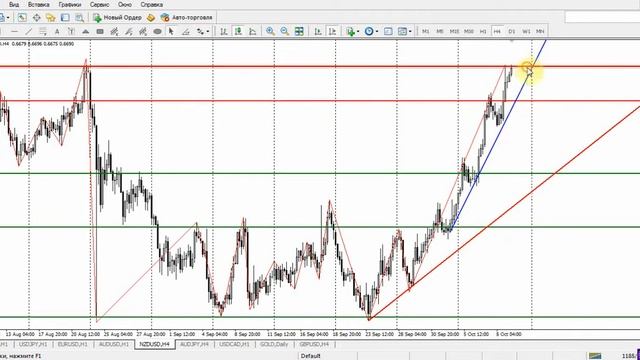Select the horizontal line drawing tool
The height and width of the screenshot is (360, 640).
point(14,31)
